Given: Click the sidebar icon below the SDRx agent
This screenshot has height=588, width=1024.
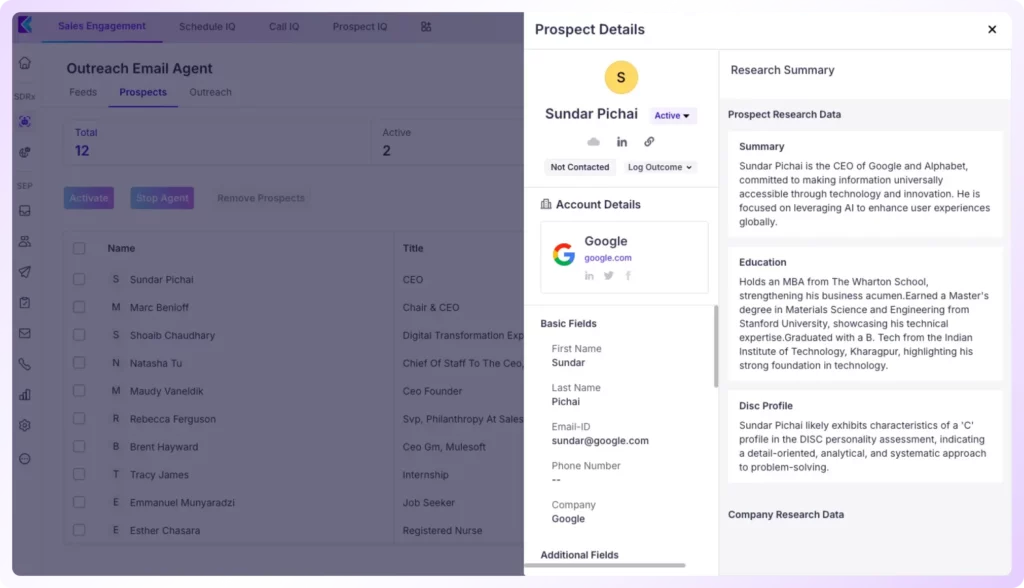Looking at the screenshot, I should [x=25, y=152].
